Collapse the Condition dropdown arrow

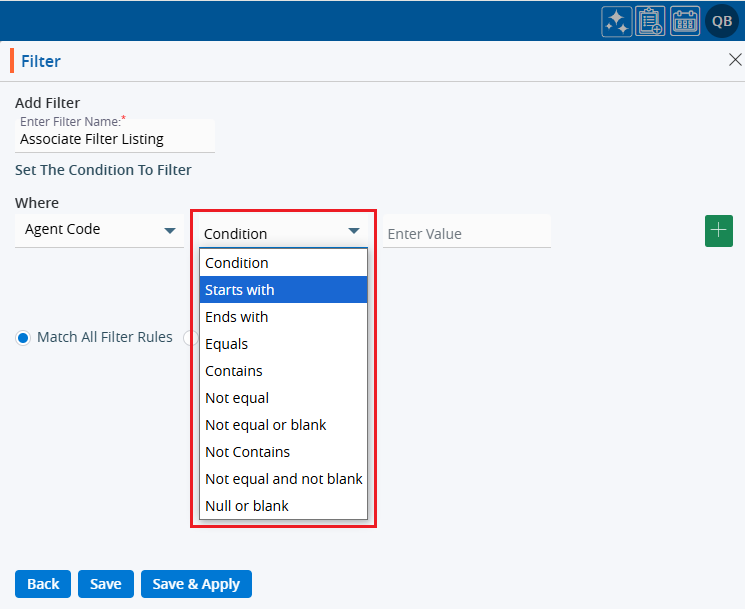click(353, 232)
